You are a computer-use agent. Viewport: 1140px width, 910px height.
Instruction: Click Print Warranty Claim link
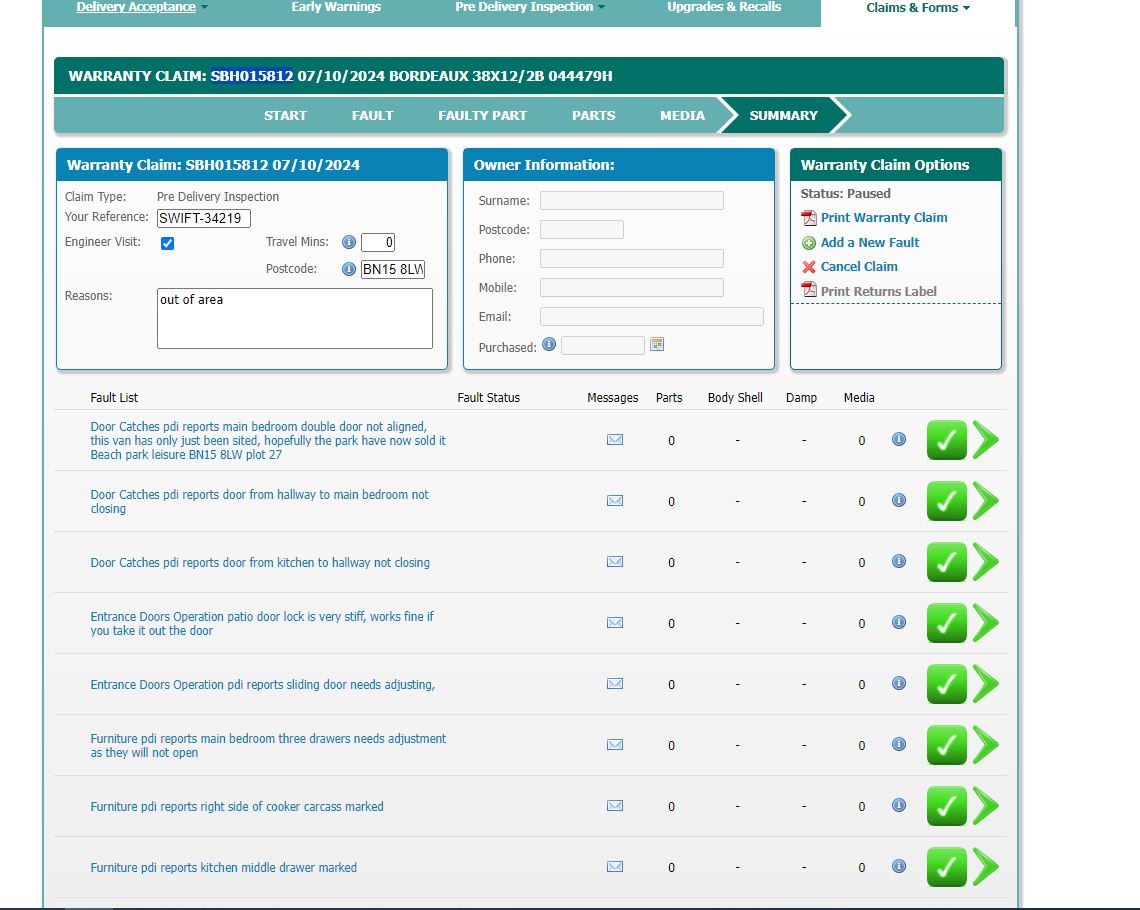[x=883, y=218]
